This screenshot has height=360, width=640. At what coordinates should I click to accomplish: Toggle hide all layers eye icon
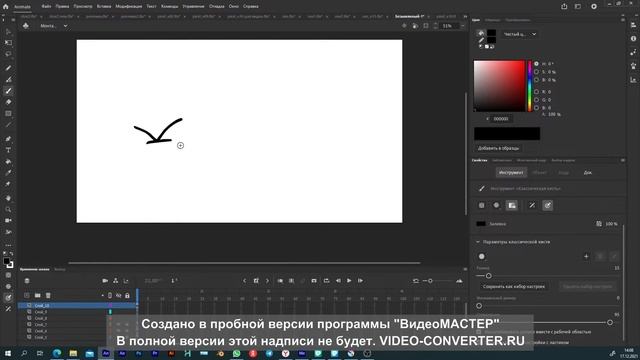click(118, 295)
